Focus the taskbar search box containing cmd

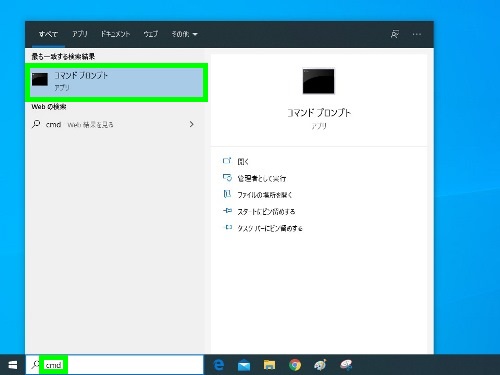click(115, 365)
